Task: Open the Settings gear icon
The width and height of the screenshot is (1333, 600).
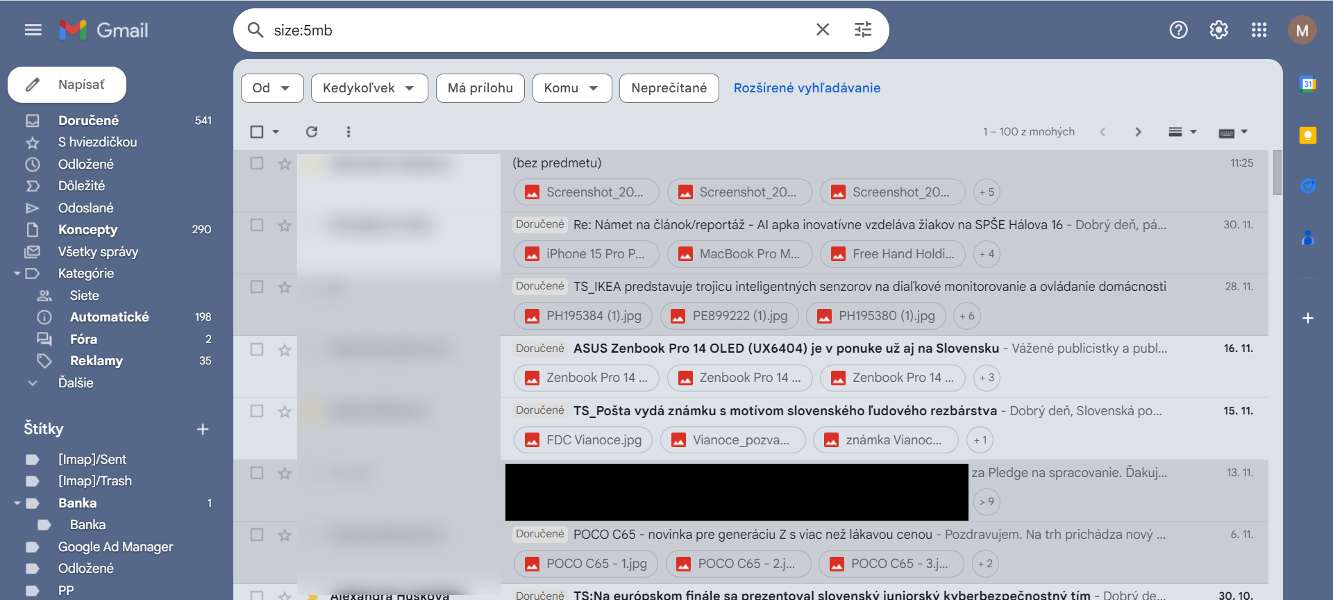Action: point(1219,30)
